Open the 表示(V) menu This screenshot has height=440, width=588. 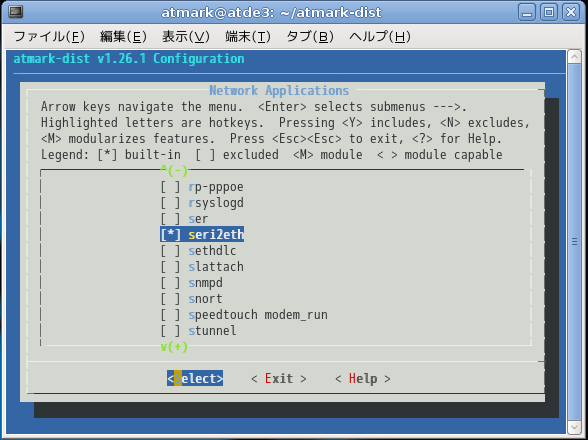coord(186,36)
